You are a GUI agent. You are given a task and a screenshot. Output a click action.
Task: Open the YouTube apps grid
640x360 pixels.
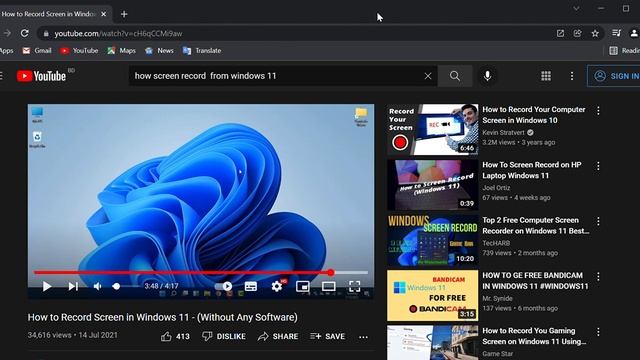(x=546, y=76)
